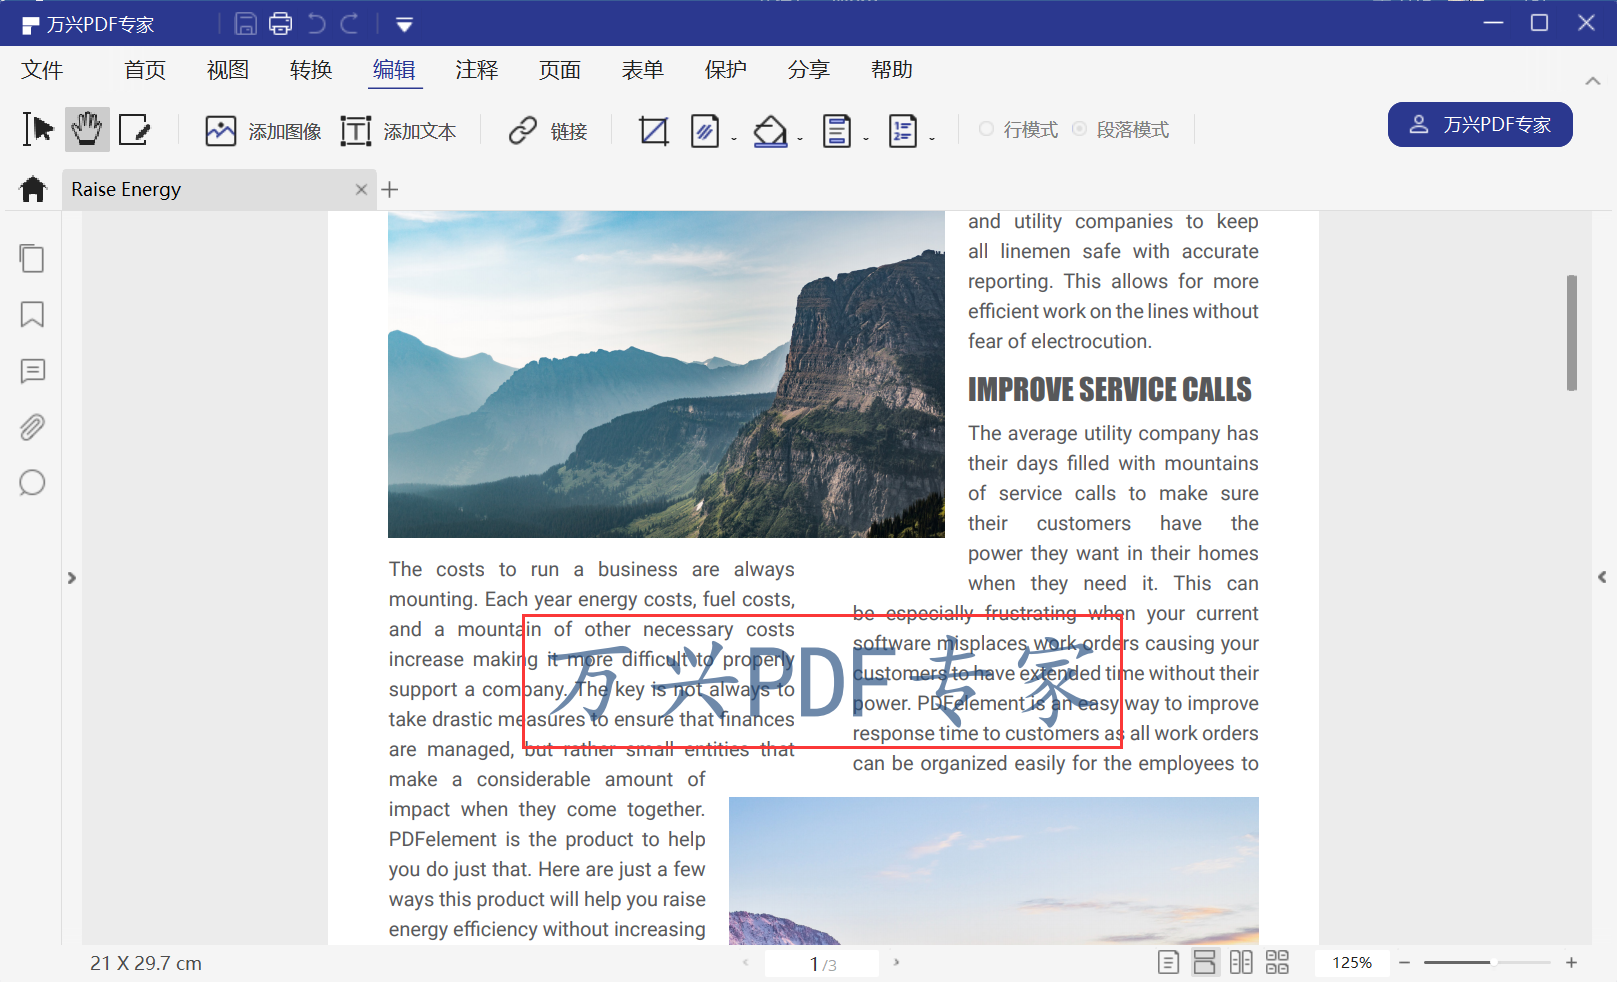The width and height of the screenshot is (1617, 982).
Task: Expand the header footer dropdown arrow
Action: (865, 139)
